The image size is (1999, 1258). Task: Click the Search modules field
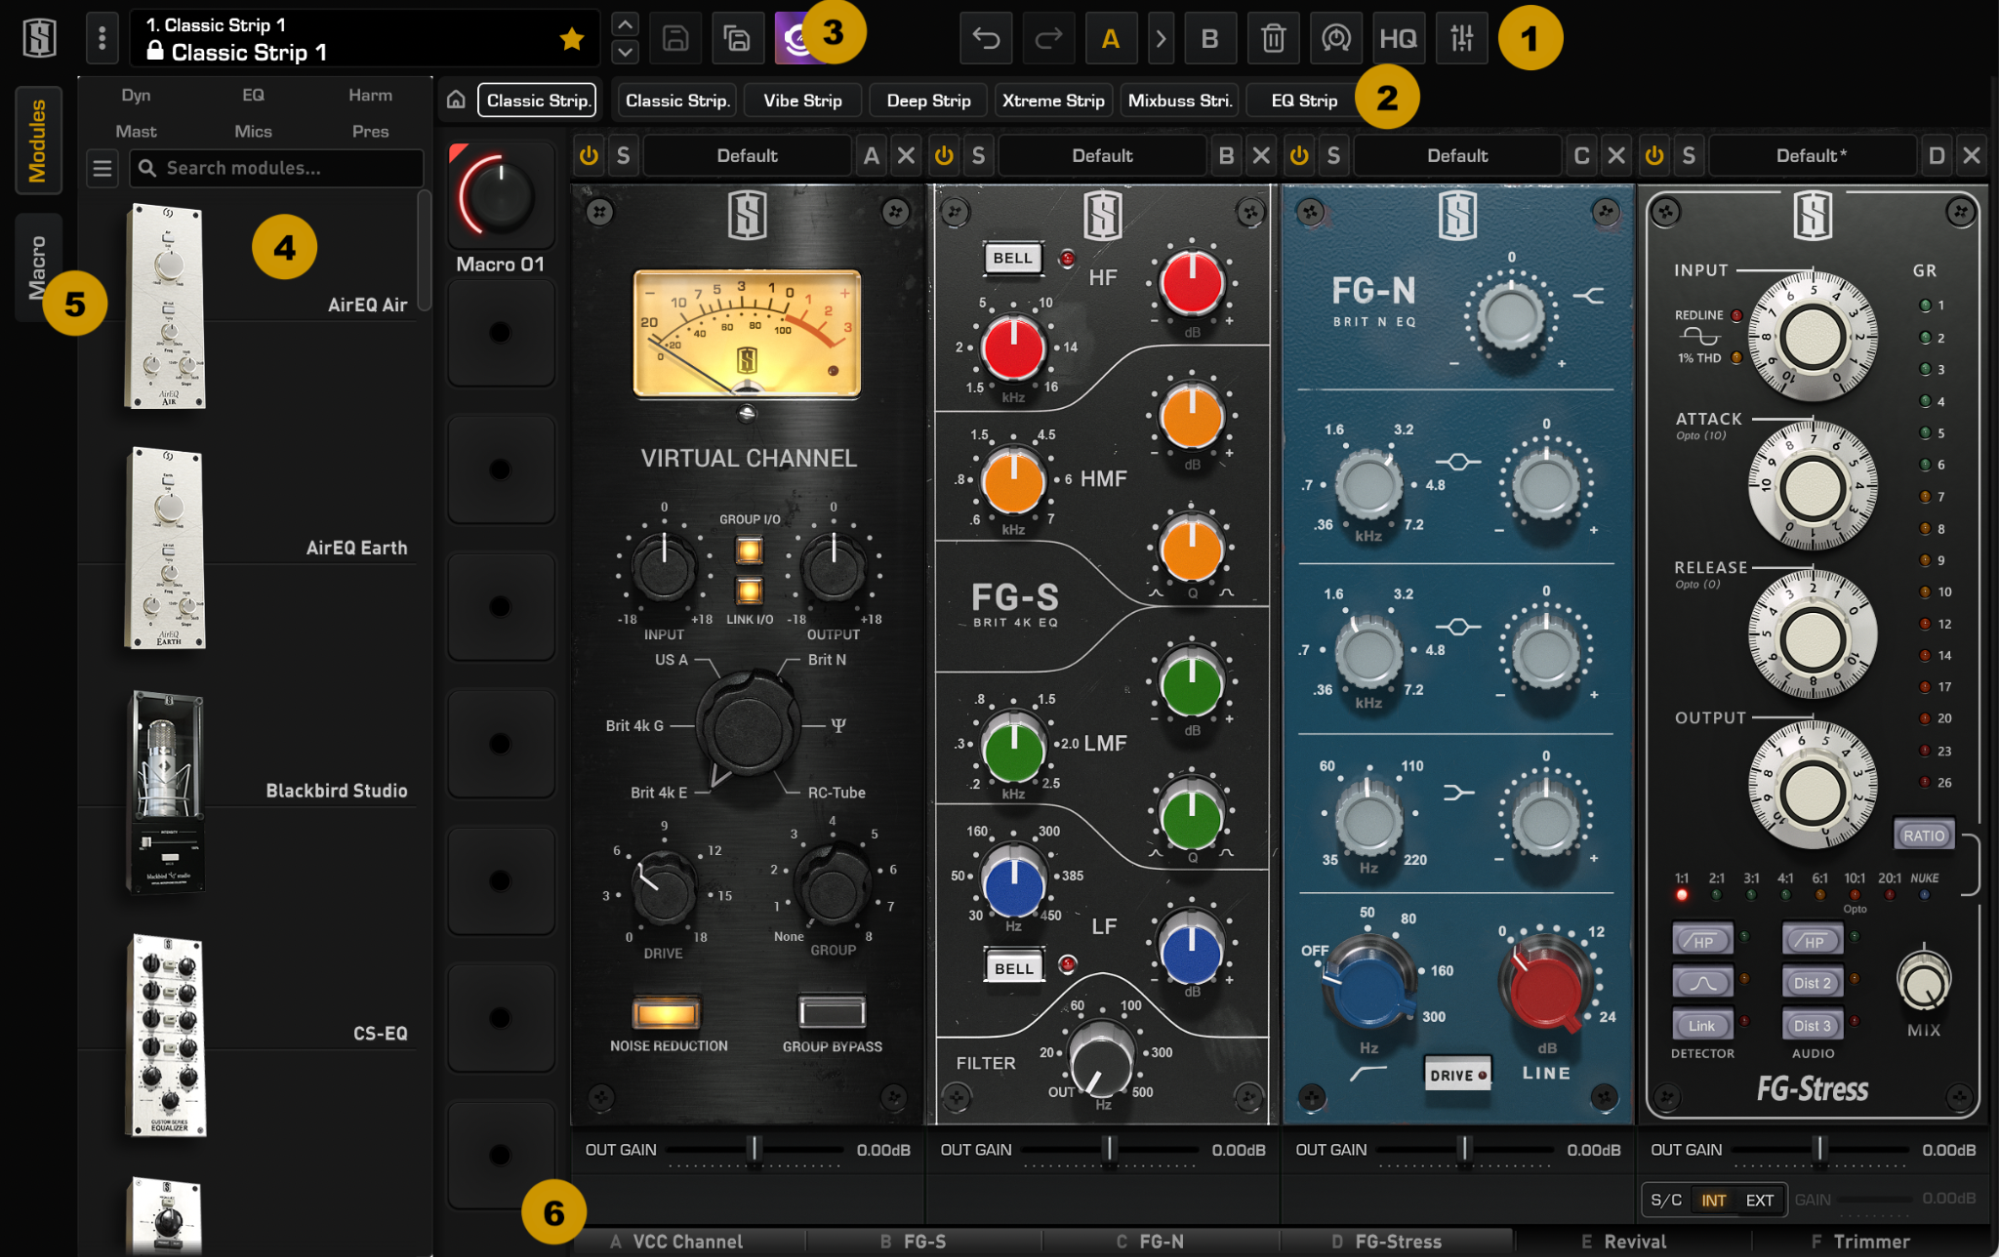click(277, 168)
